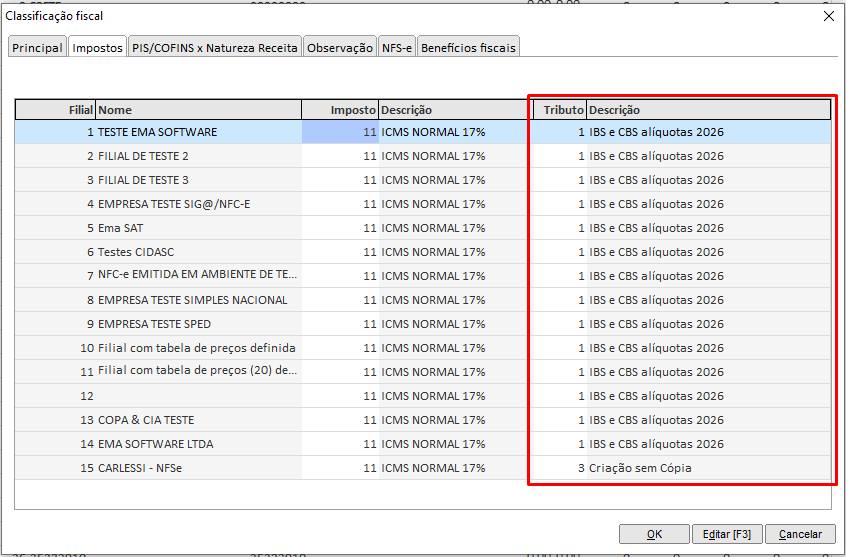Click the Nome column header
846x557 pixels.
pos(198,110)
